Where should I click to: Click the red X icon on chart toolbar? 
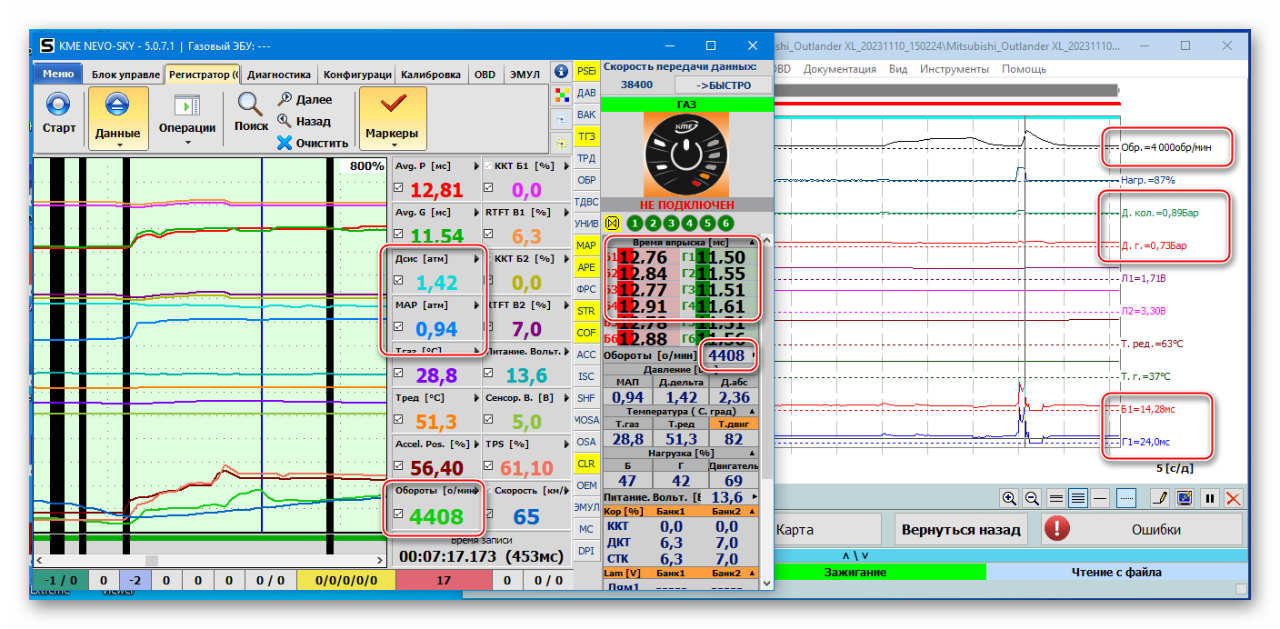click(x=1233, y=497)
